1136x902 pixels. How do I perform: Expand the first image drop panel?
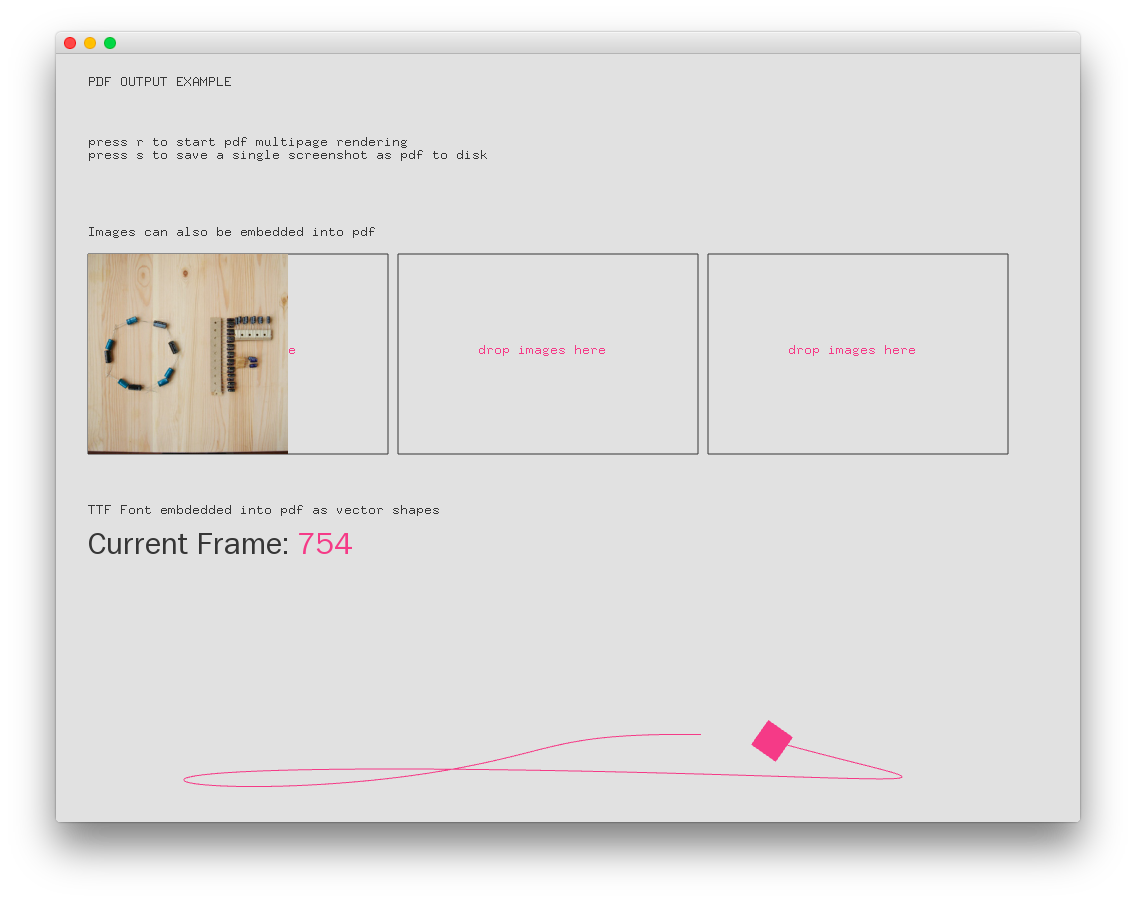click(237, 353)
